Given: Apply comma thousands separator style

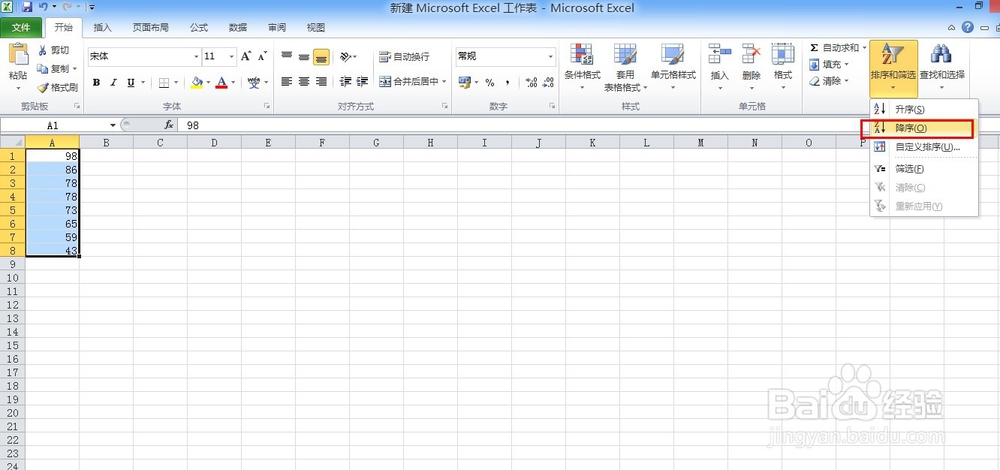Looking at the screenshot, I should point(508,82).
